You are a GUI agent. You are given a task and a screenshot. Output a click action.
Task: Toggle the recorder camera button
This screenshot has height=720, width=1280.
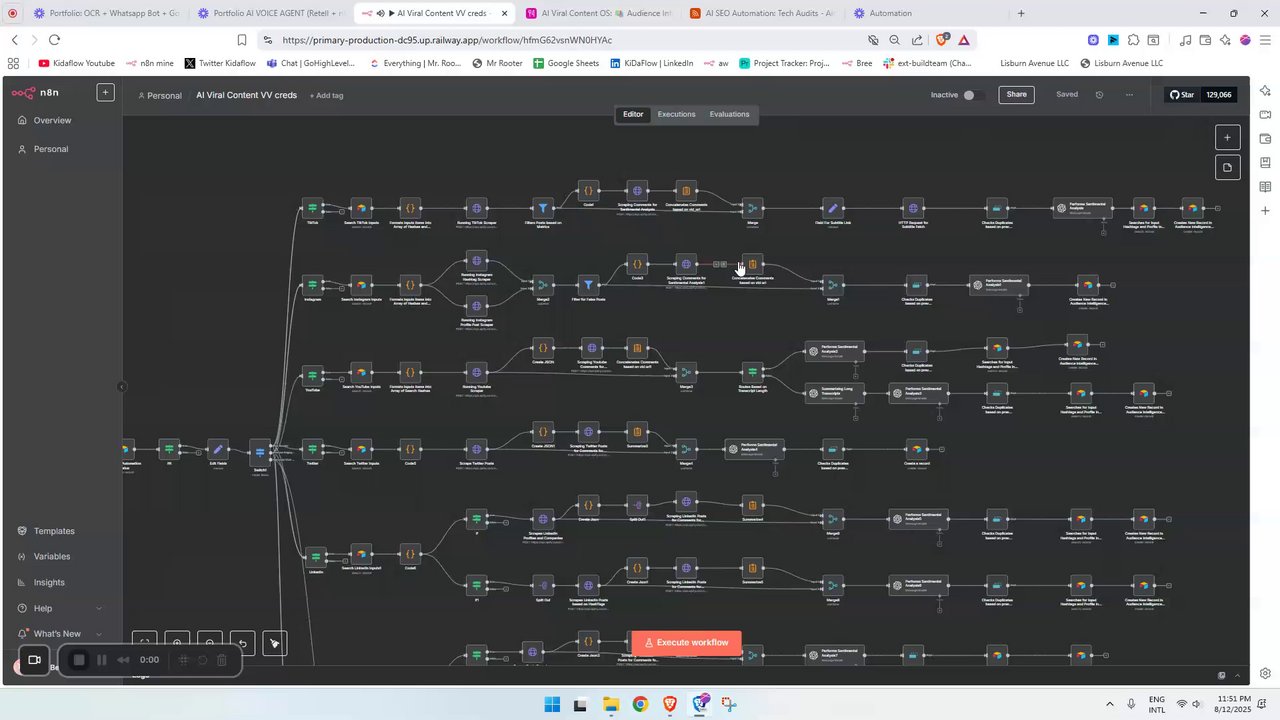[x=34, y=660]
